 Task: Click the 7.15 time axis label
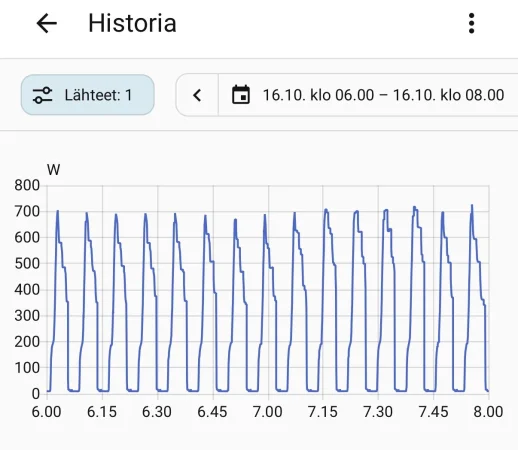[x=322, y=412]
